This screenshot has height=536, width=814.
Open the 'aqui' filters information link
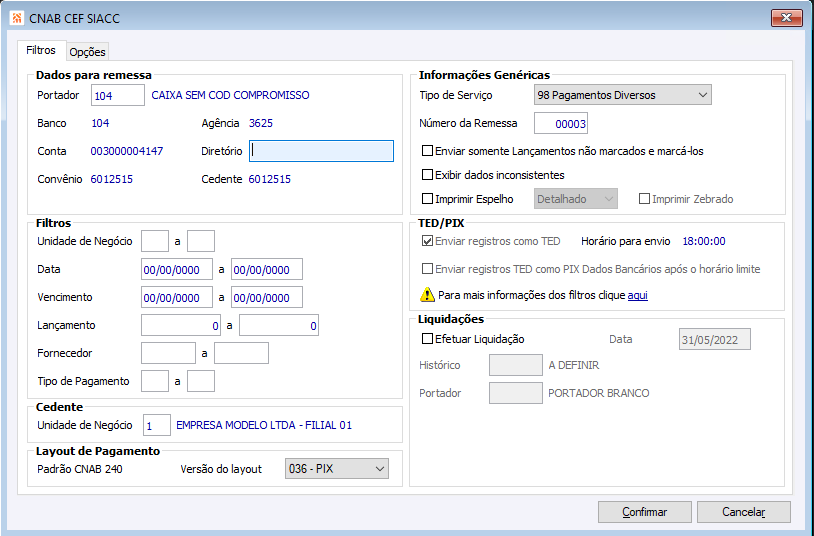(637, 296)
